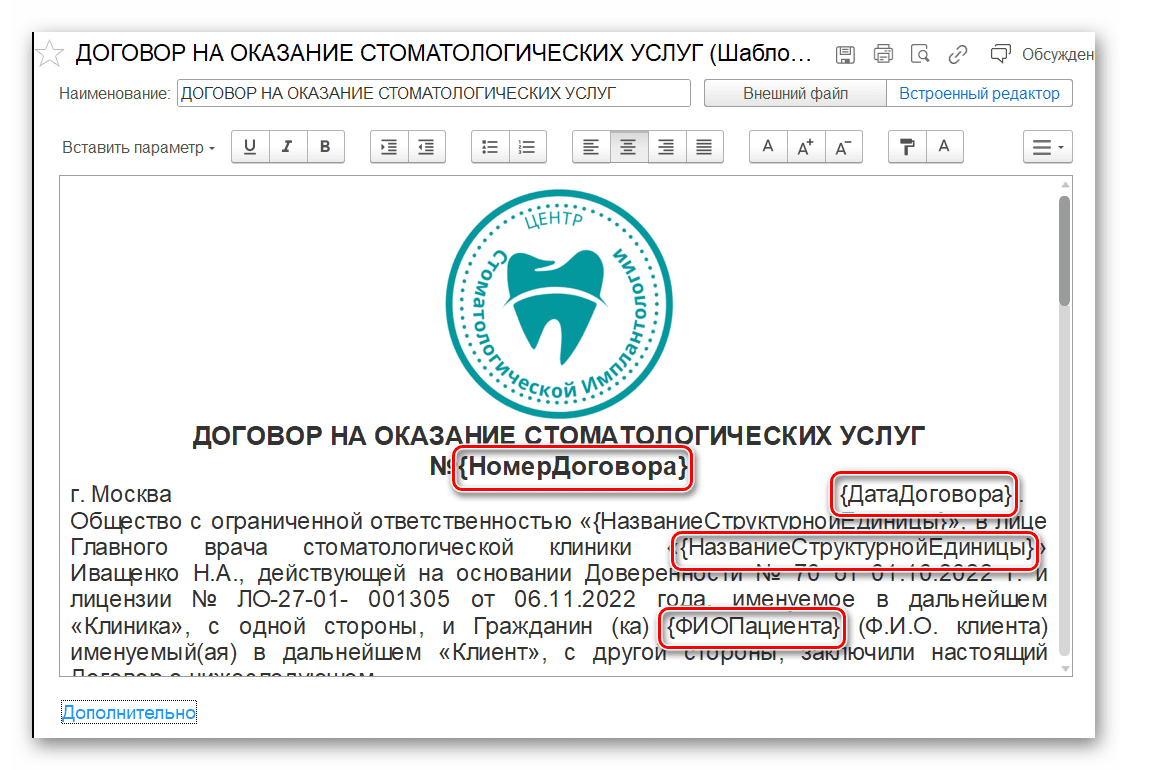
Task: Click 'ЛО-27-01- 001305' license number text
Action: 344,599
